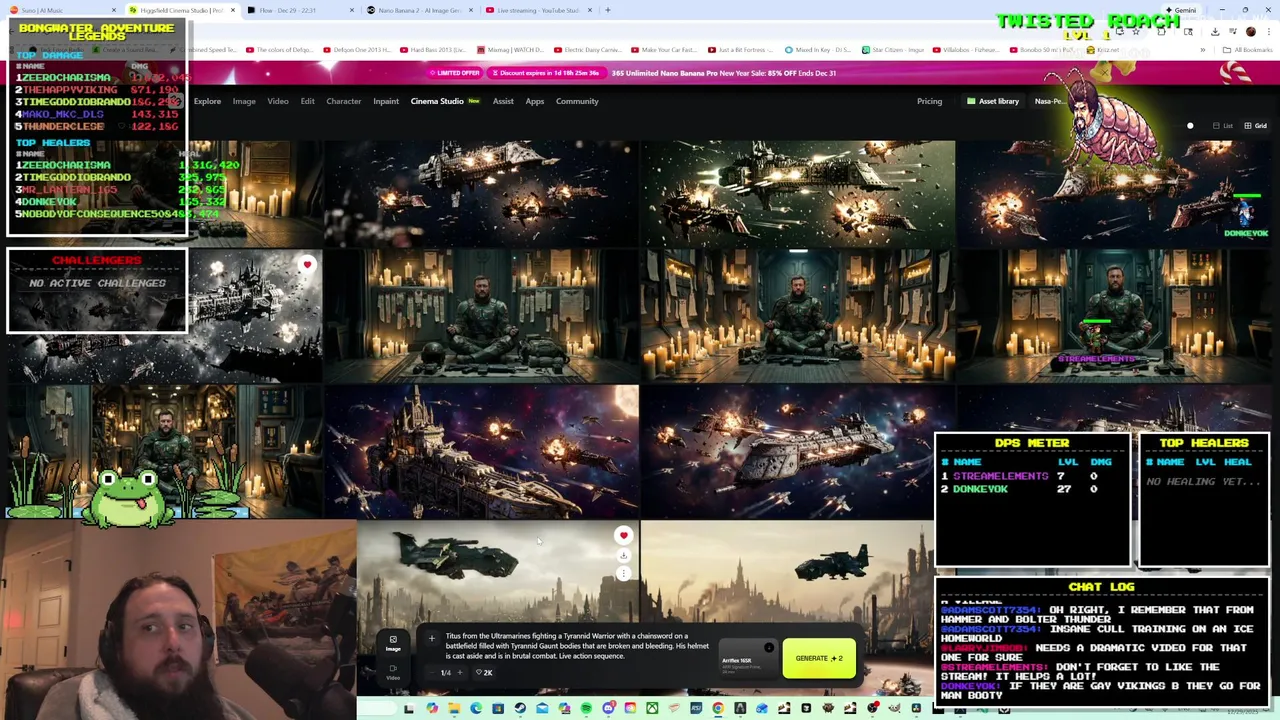Click the plus icon to add a reference image to the prompt

pos(432,637)
